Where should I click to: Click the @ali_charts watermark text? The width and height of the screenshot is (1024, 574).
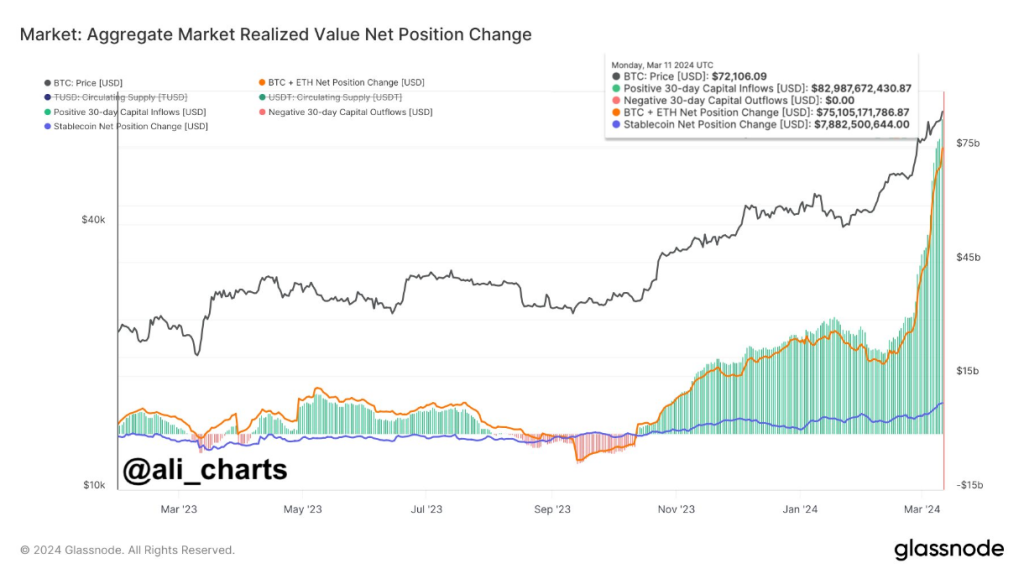click(204, 469)
